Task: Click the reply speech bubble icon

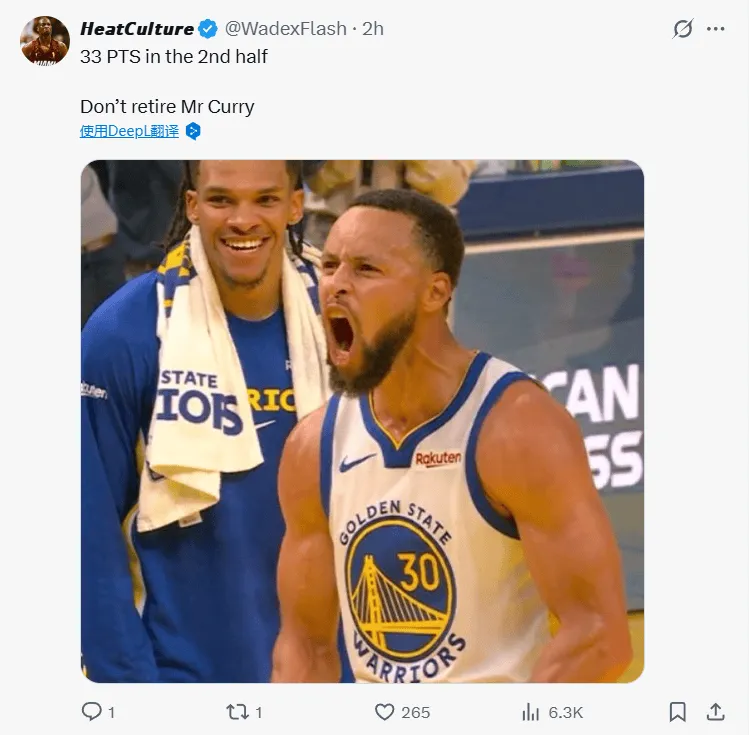Action: click(92, 712)
